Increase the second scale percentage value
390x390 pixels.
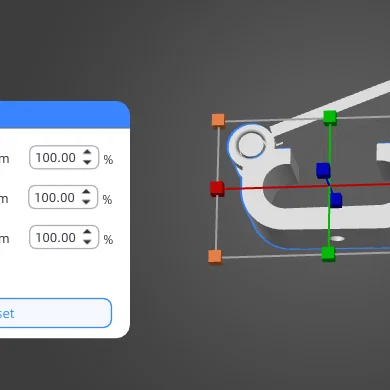86,192
